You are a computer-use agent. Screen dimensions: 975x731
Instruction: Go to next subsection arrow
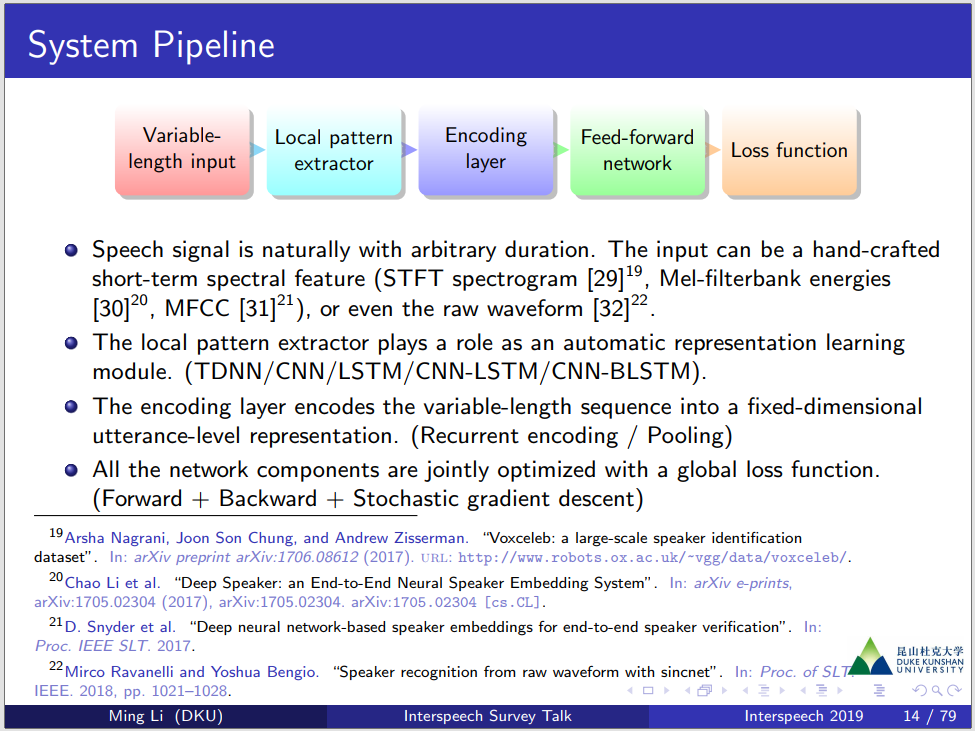pyautogui.click(x=782, y=691)
